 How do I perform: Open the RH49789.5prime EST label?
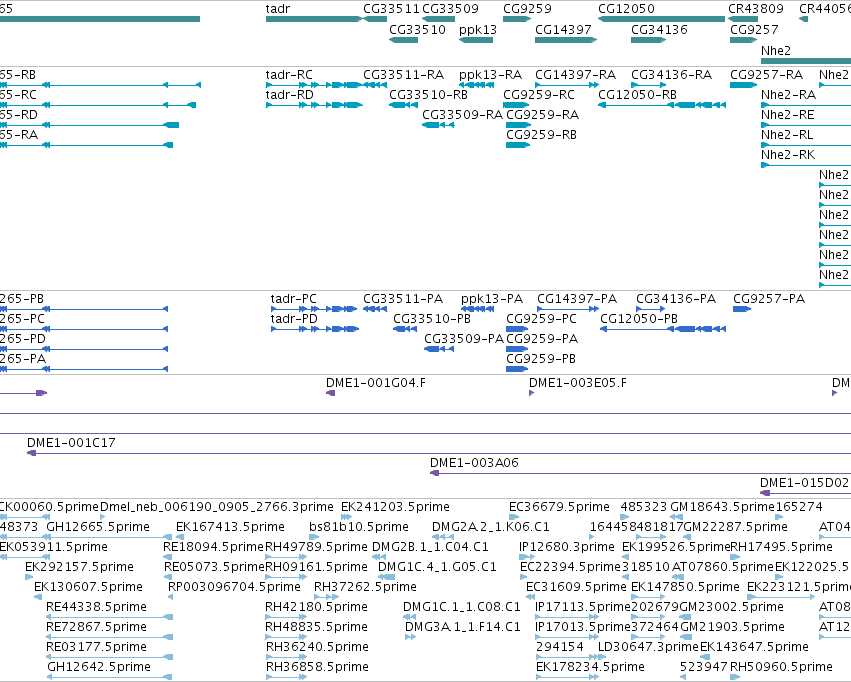click(x=316, y=547)
